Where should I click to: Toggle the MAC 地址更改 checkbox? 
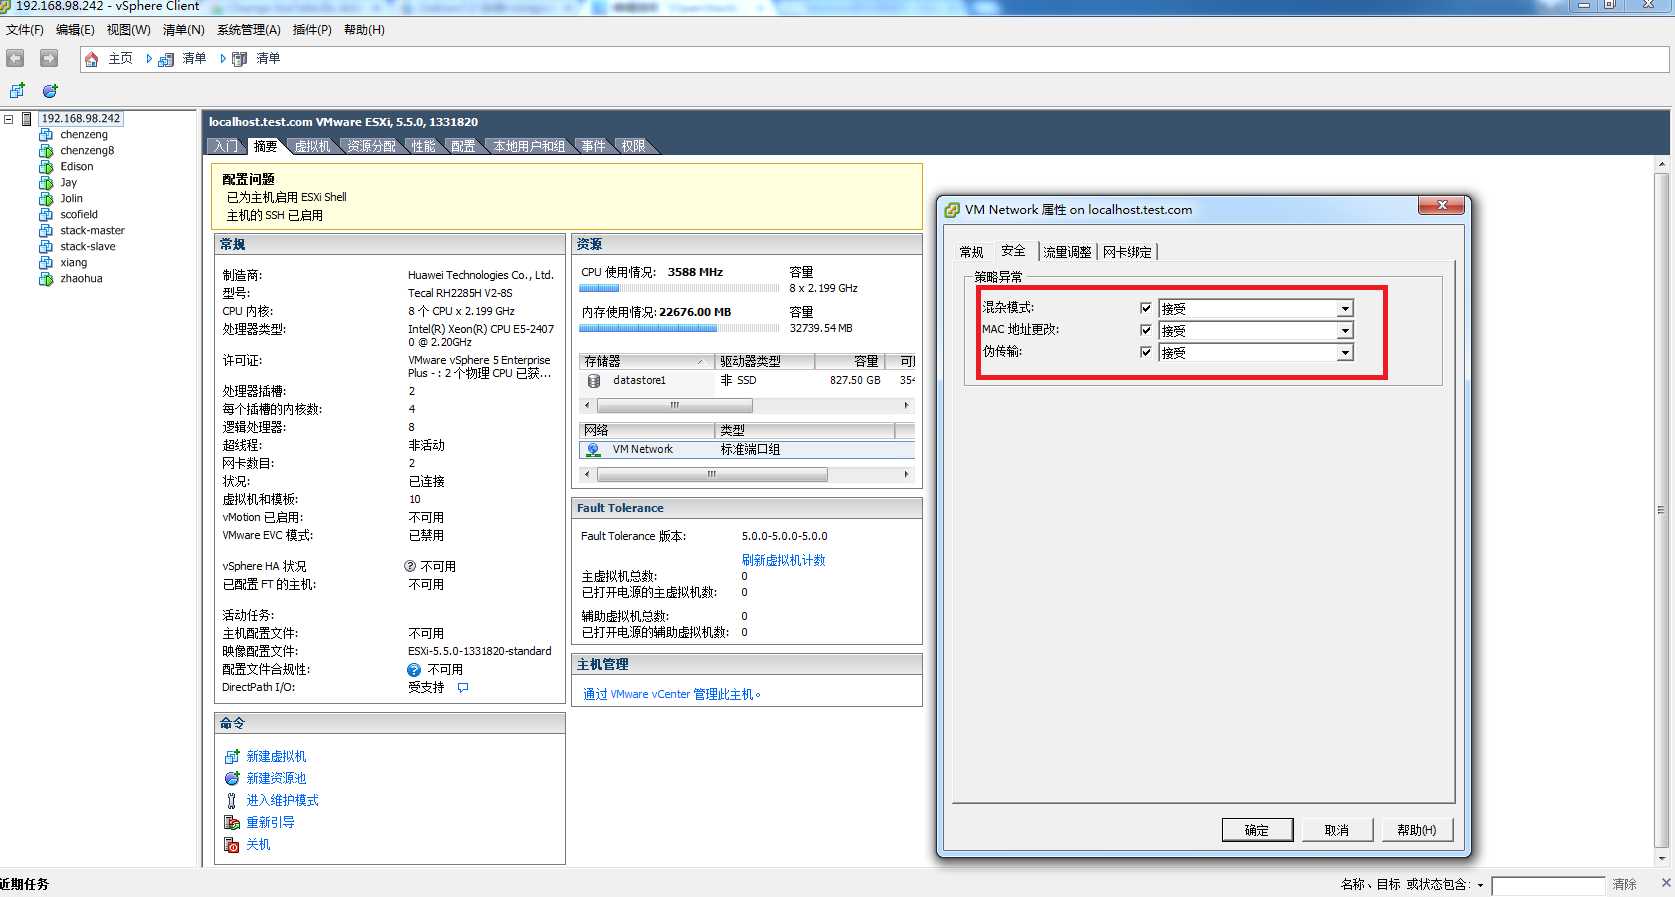coord(1146,330)
